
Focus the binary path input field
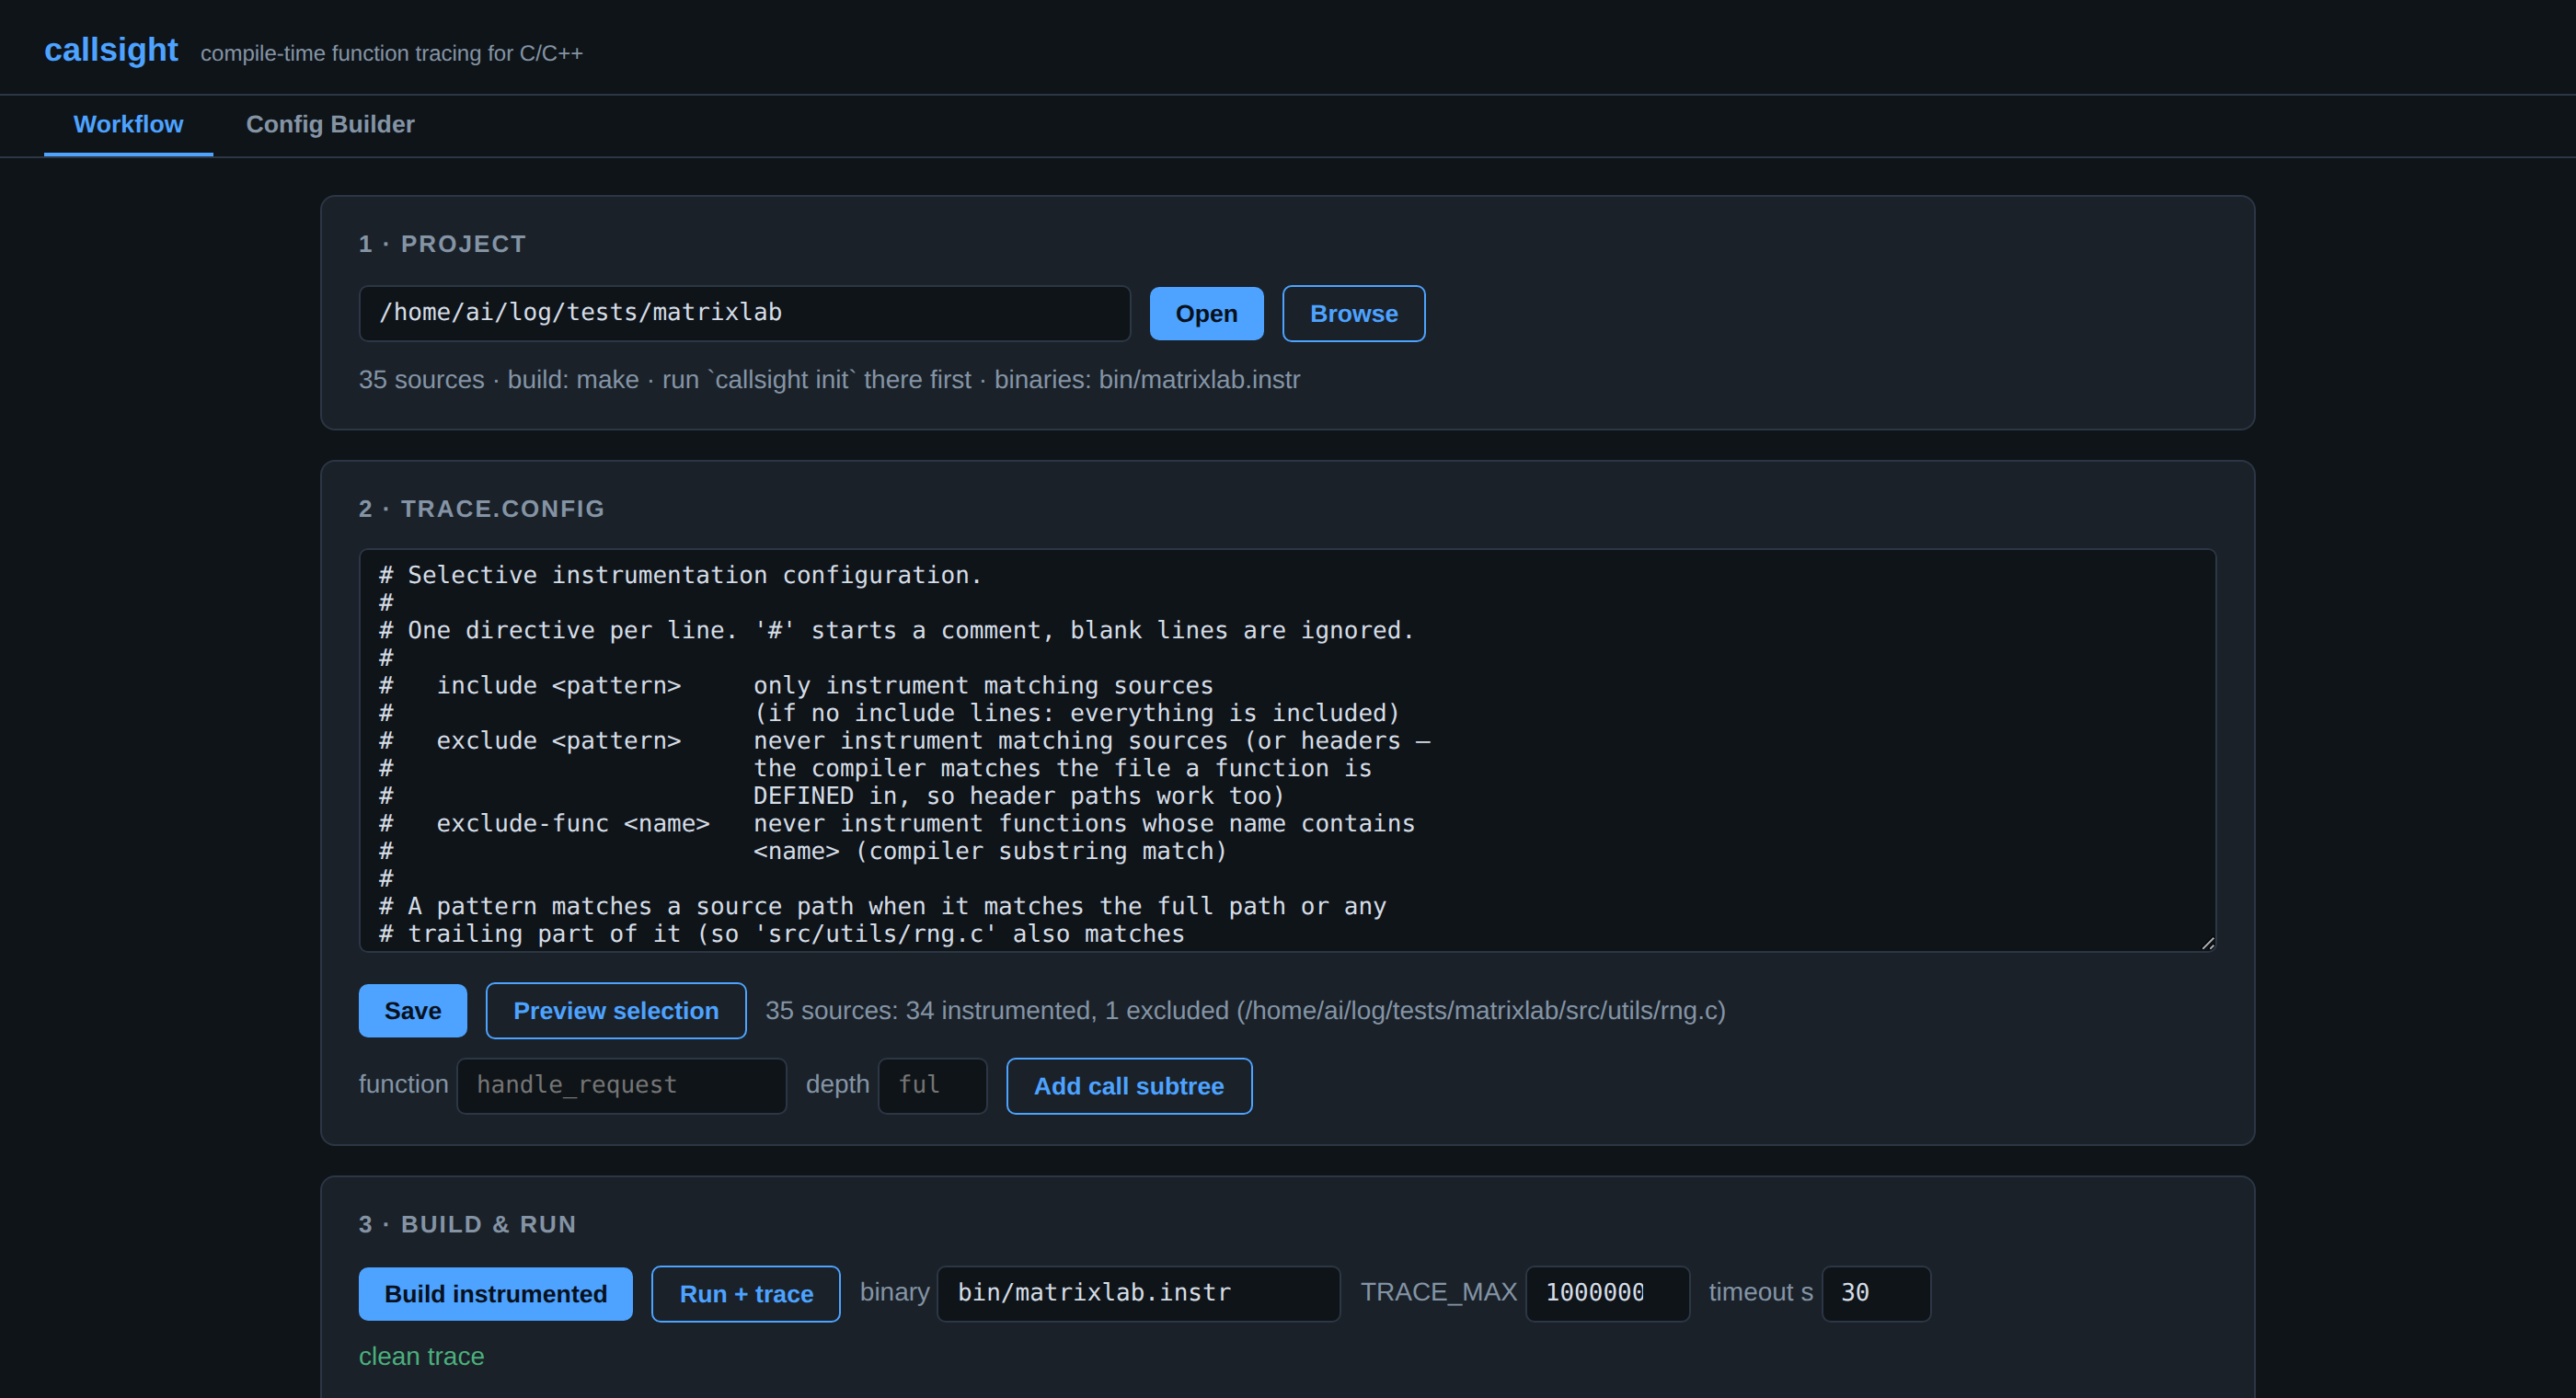pos(1138,1293)
